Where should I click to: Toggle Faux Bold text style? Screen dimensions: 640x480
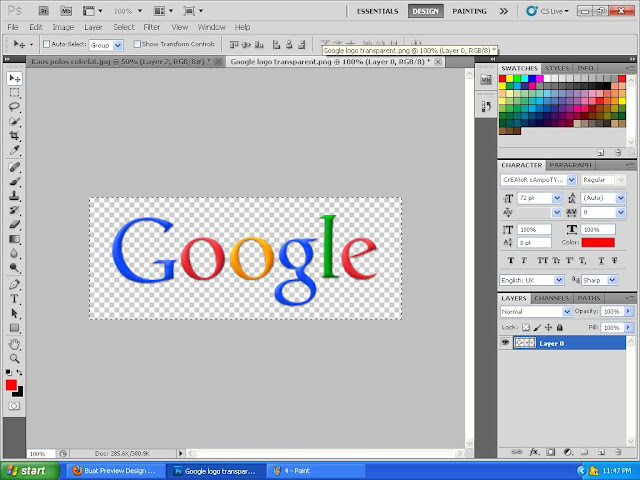click(511, 260)
